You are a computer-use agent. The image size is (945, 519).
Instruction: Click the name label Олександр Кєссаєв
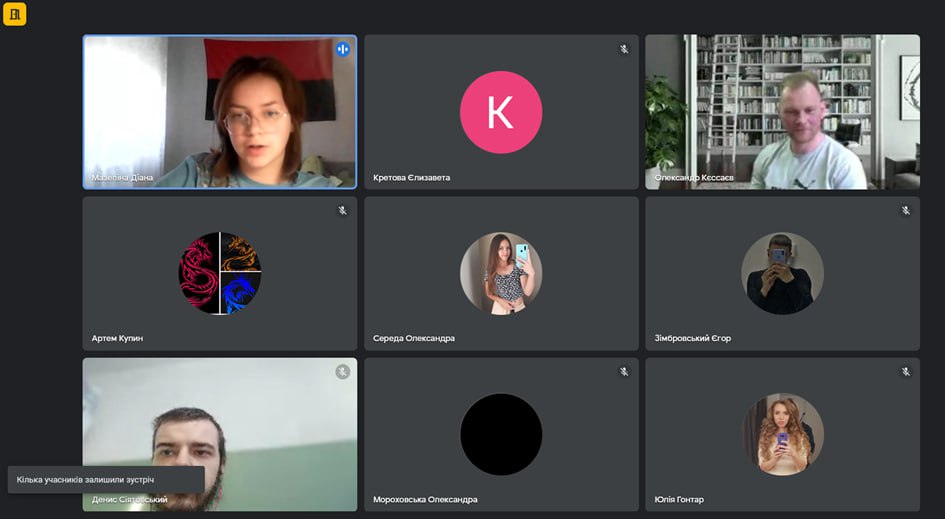pyautogui.click(x=694, y=178)
